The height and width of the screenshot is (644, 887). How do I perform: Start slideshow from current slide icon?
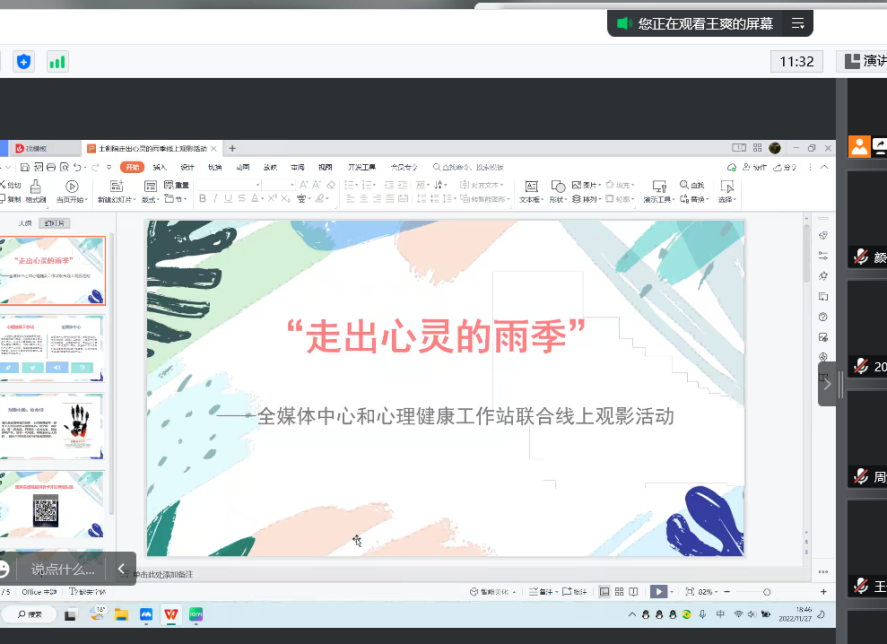tap(71, 187)
